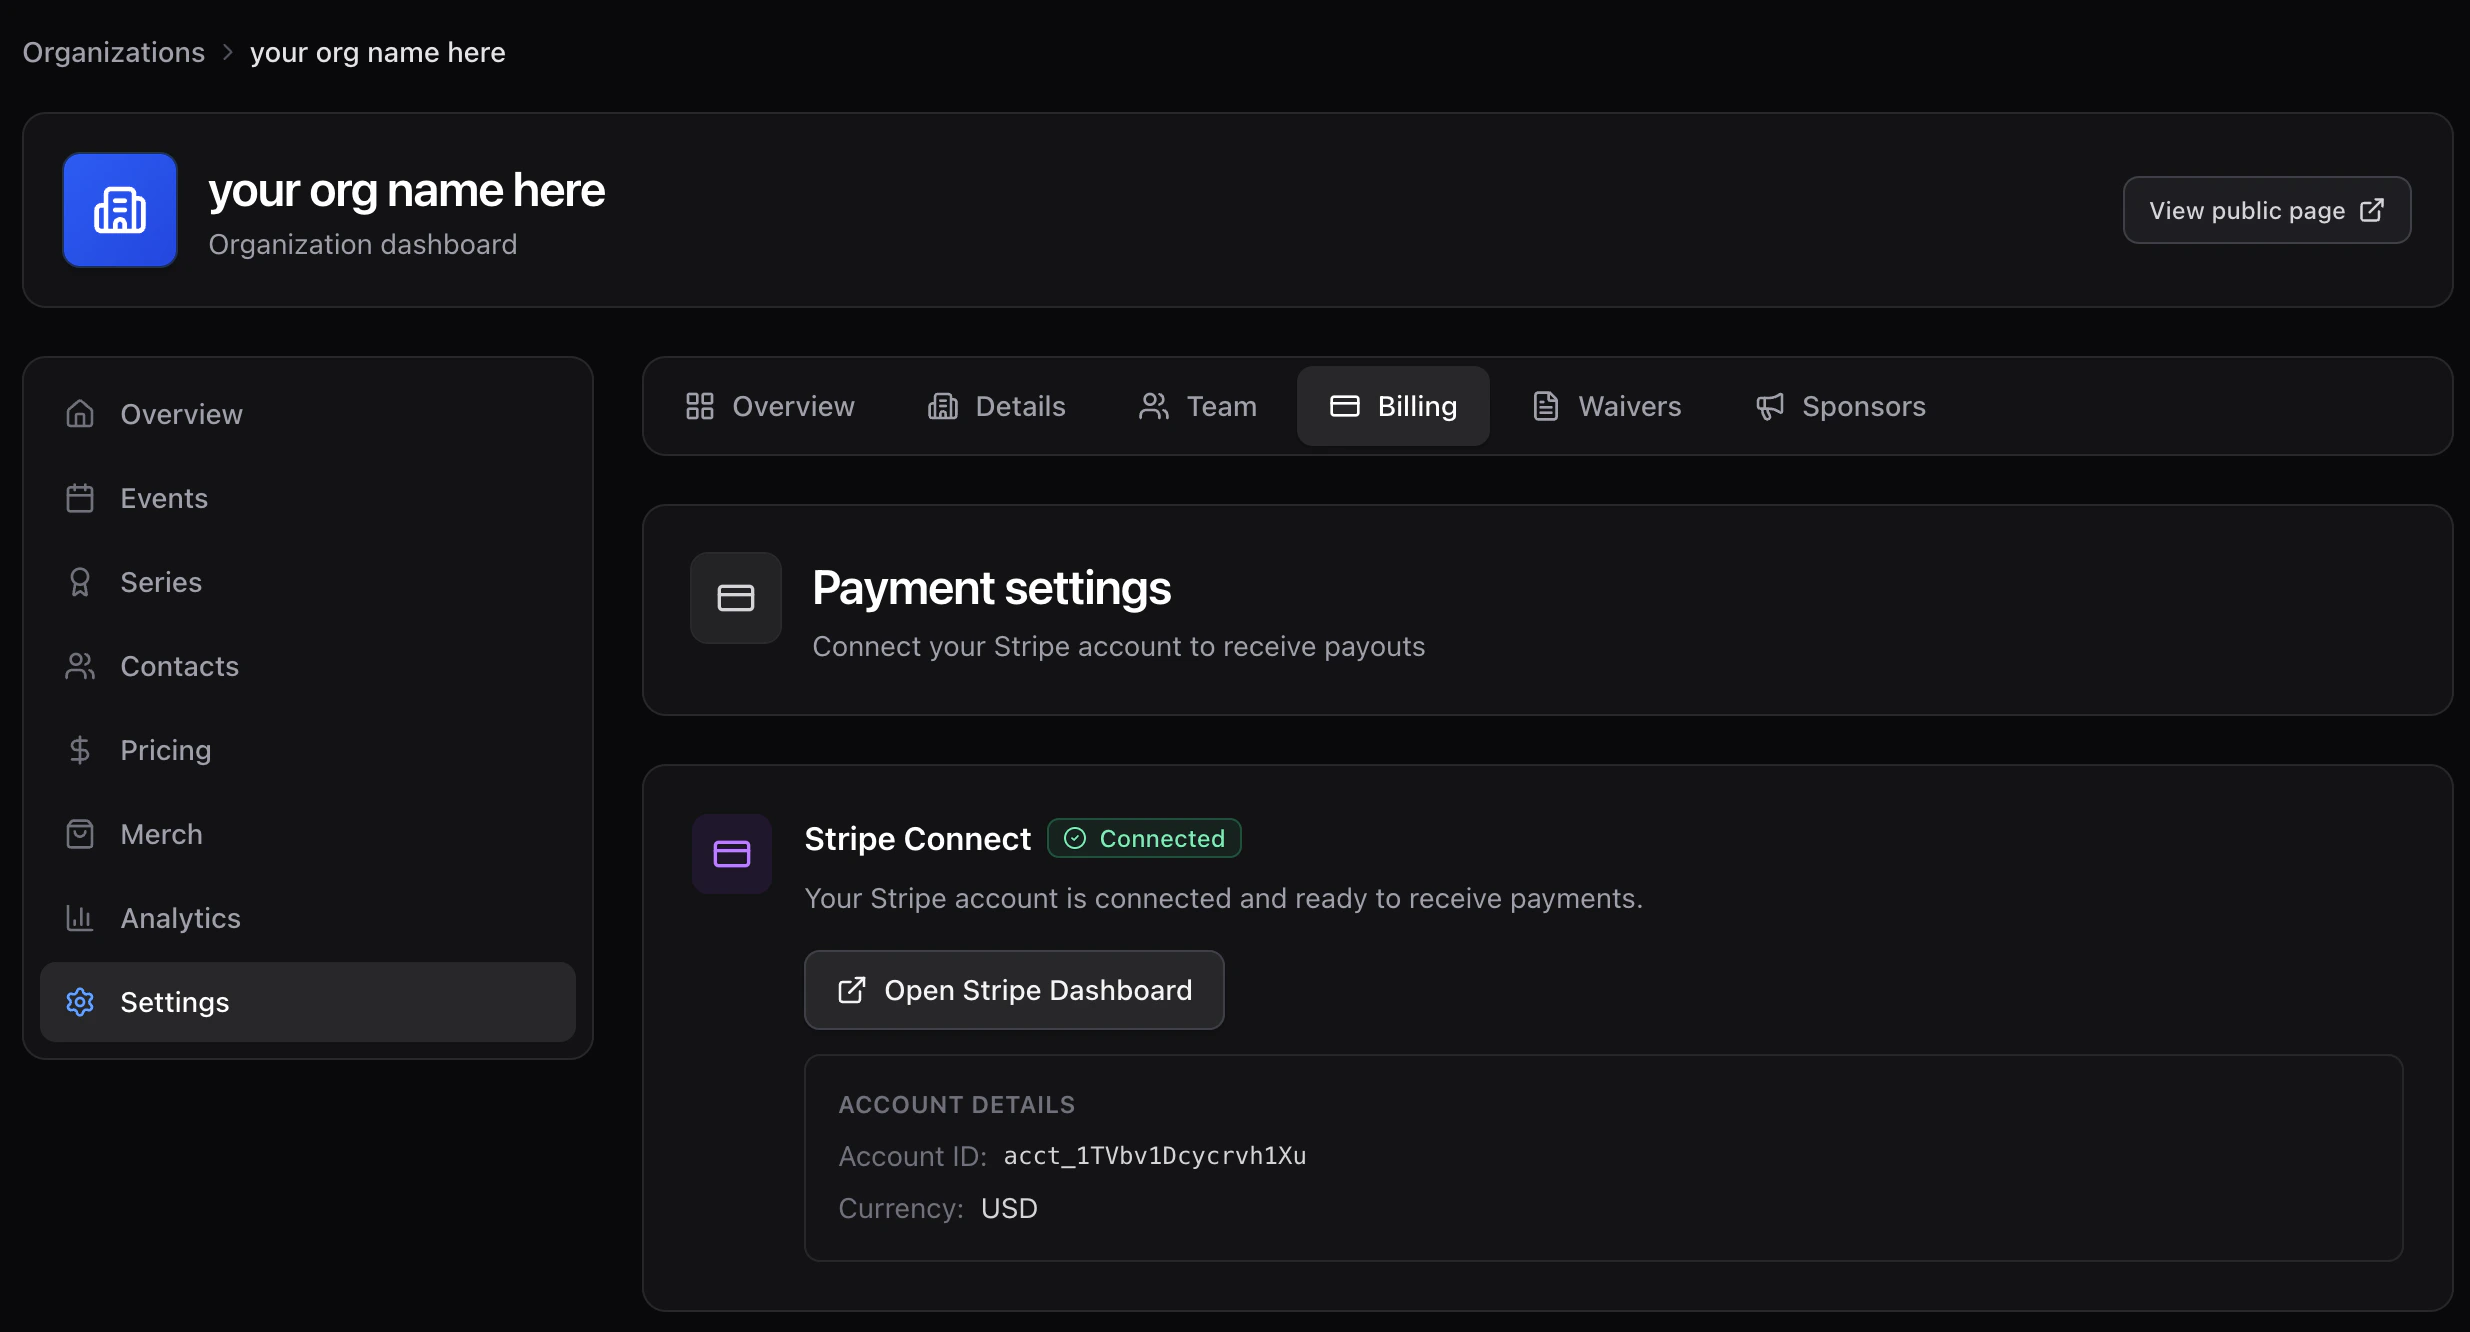Click the people icon beside Contacts
Image resolution: width=2470 pixels, height=1332 pixels.
[x=80, y=666]
